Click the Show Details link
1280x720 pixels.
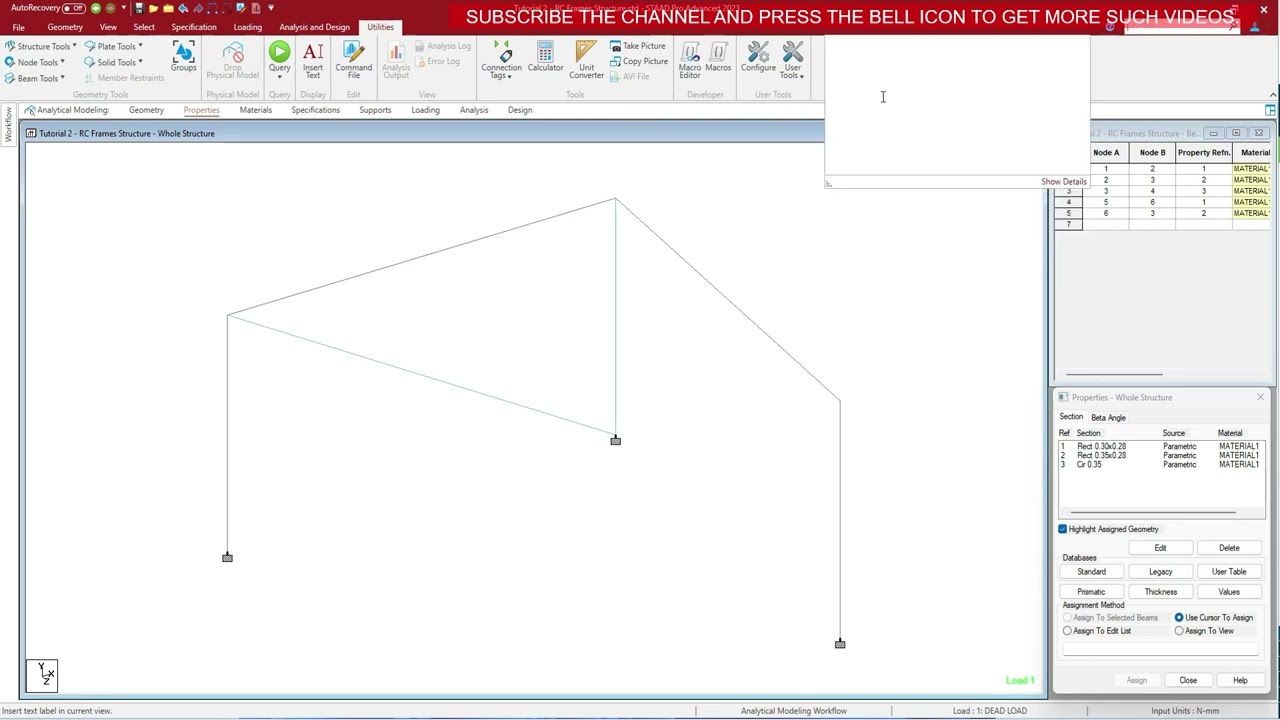point(1063,182)
